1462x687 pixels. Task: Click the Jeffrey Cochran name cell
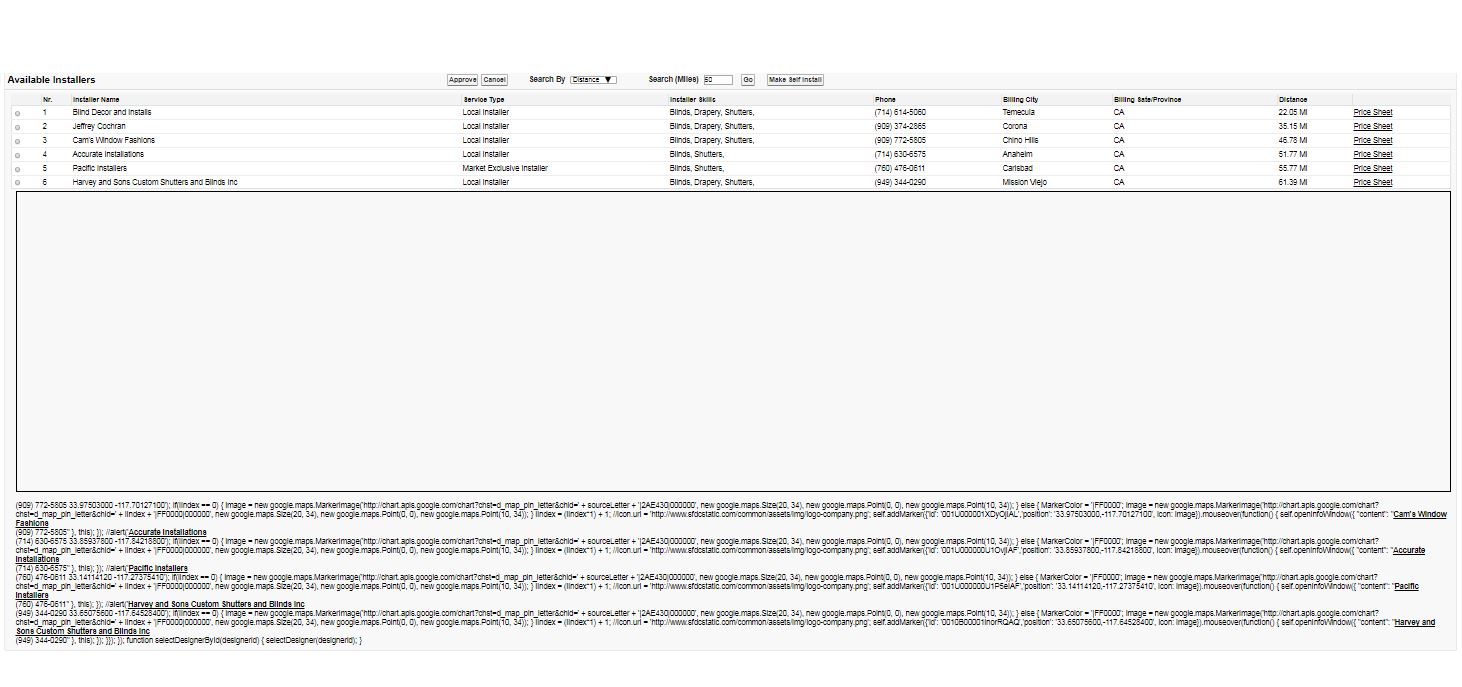coord(99,126)
